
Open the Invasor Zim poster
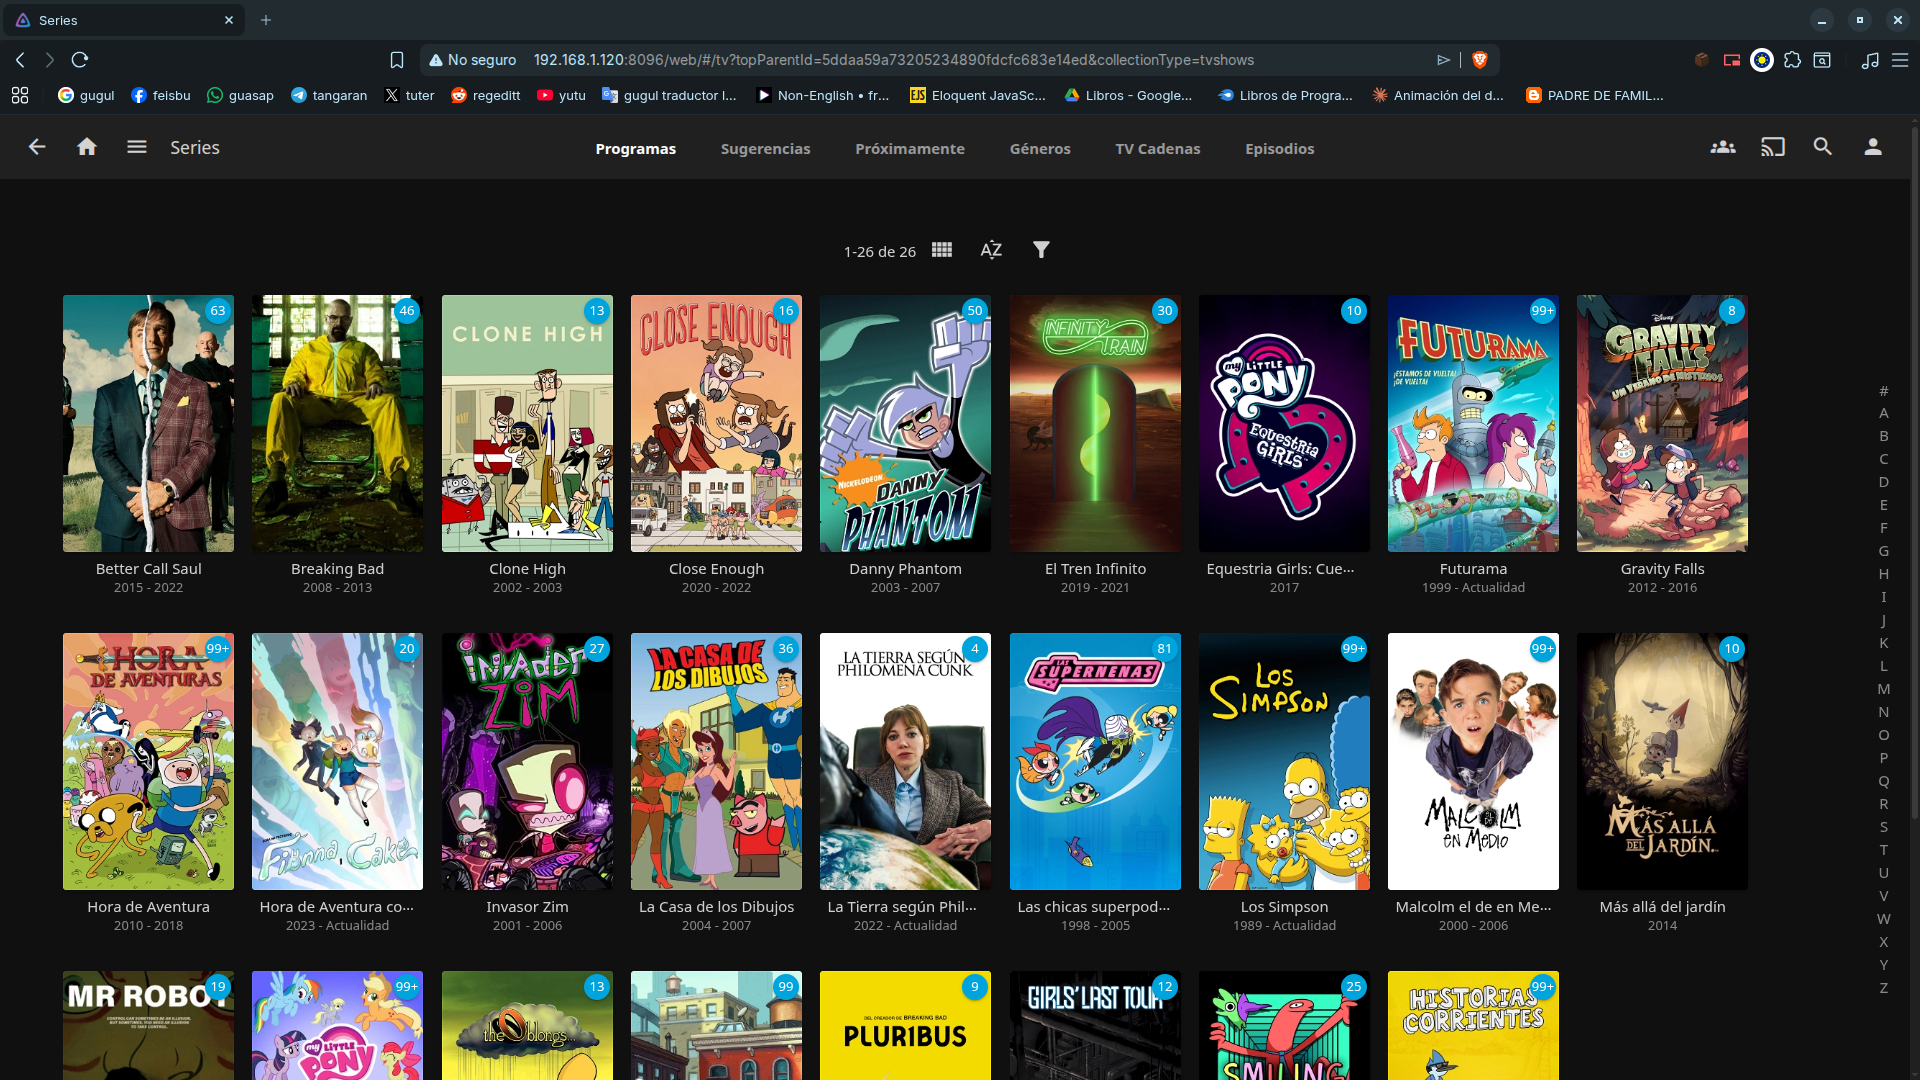(527, 761)
